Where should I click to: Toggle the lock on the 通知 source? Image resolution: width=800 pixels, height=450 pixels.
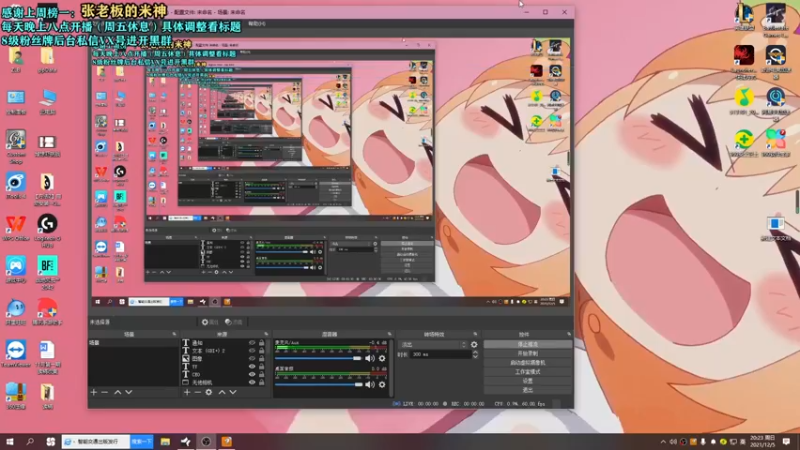pyautogui.click(x=261, y=343)
